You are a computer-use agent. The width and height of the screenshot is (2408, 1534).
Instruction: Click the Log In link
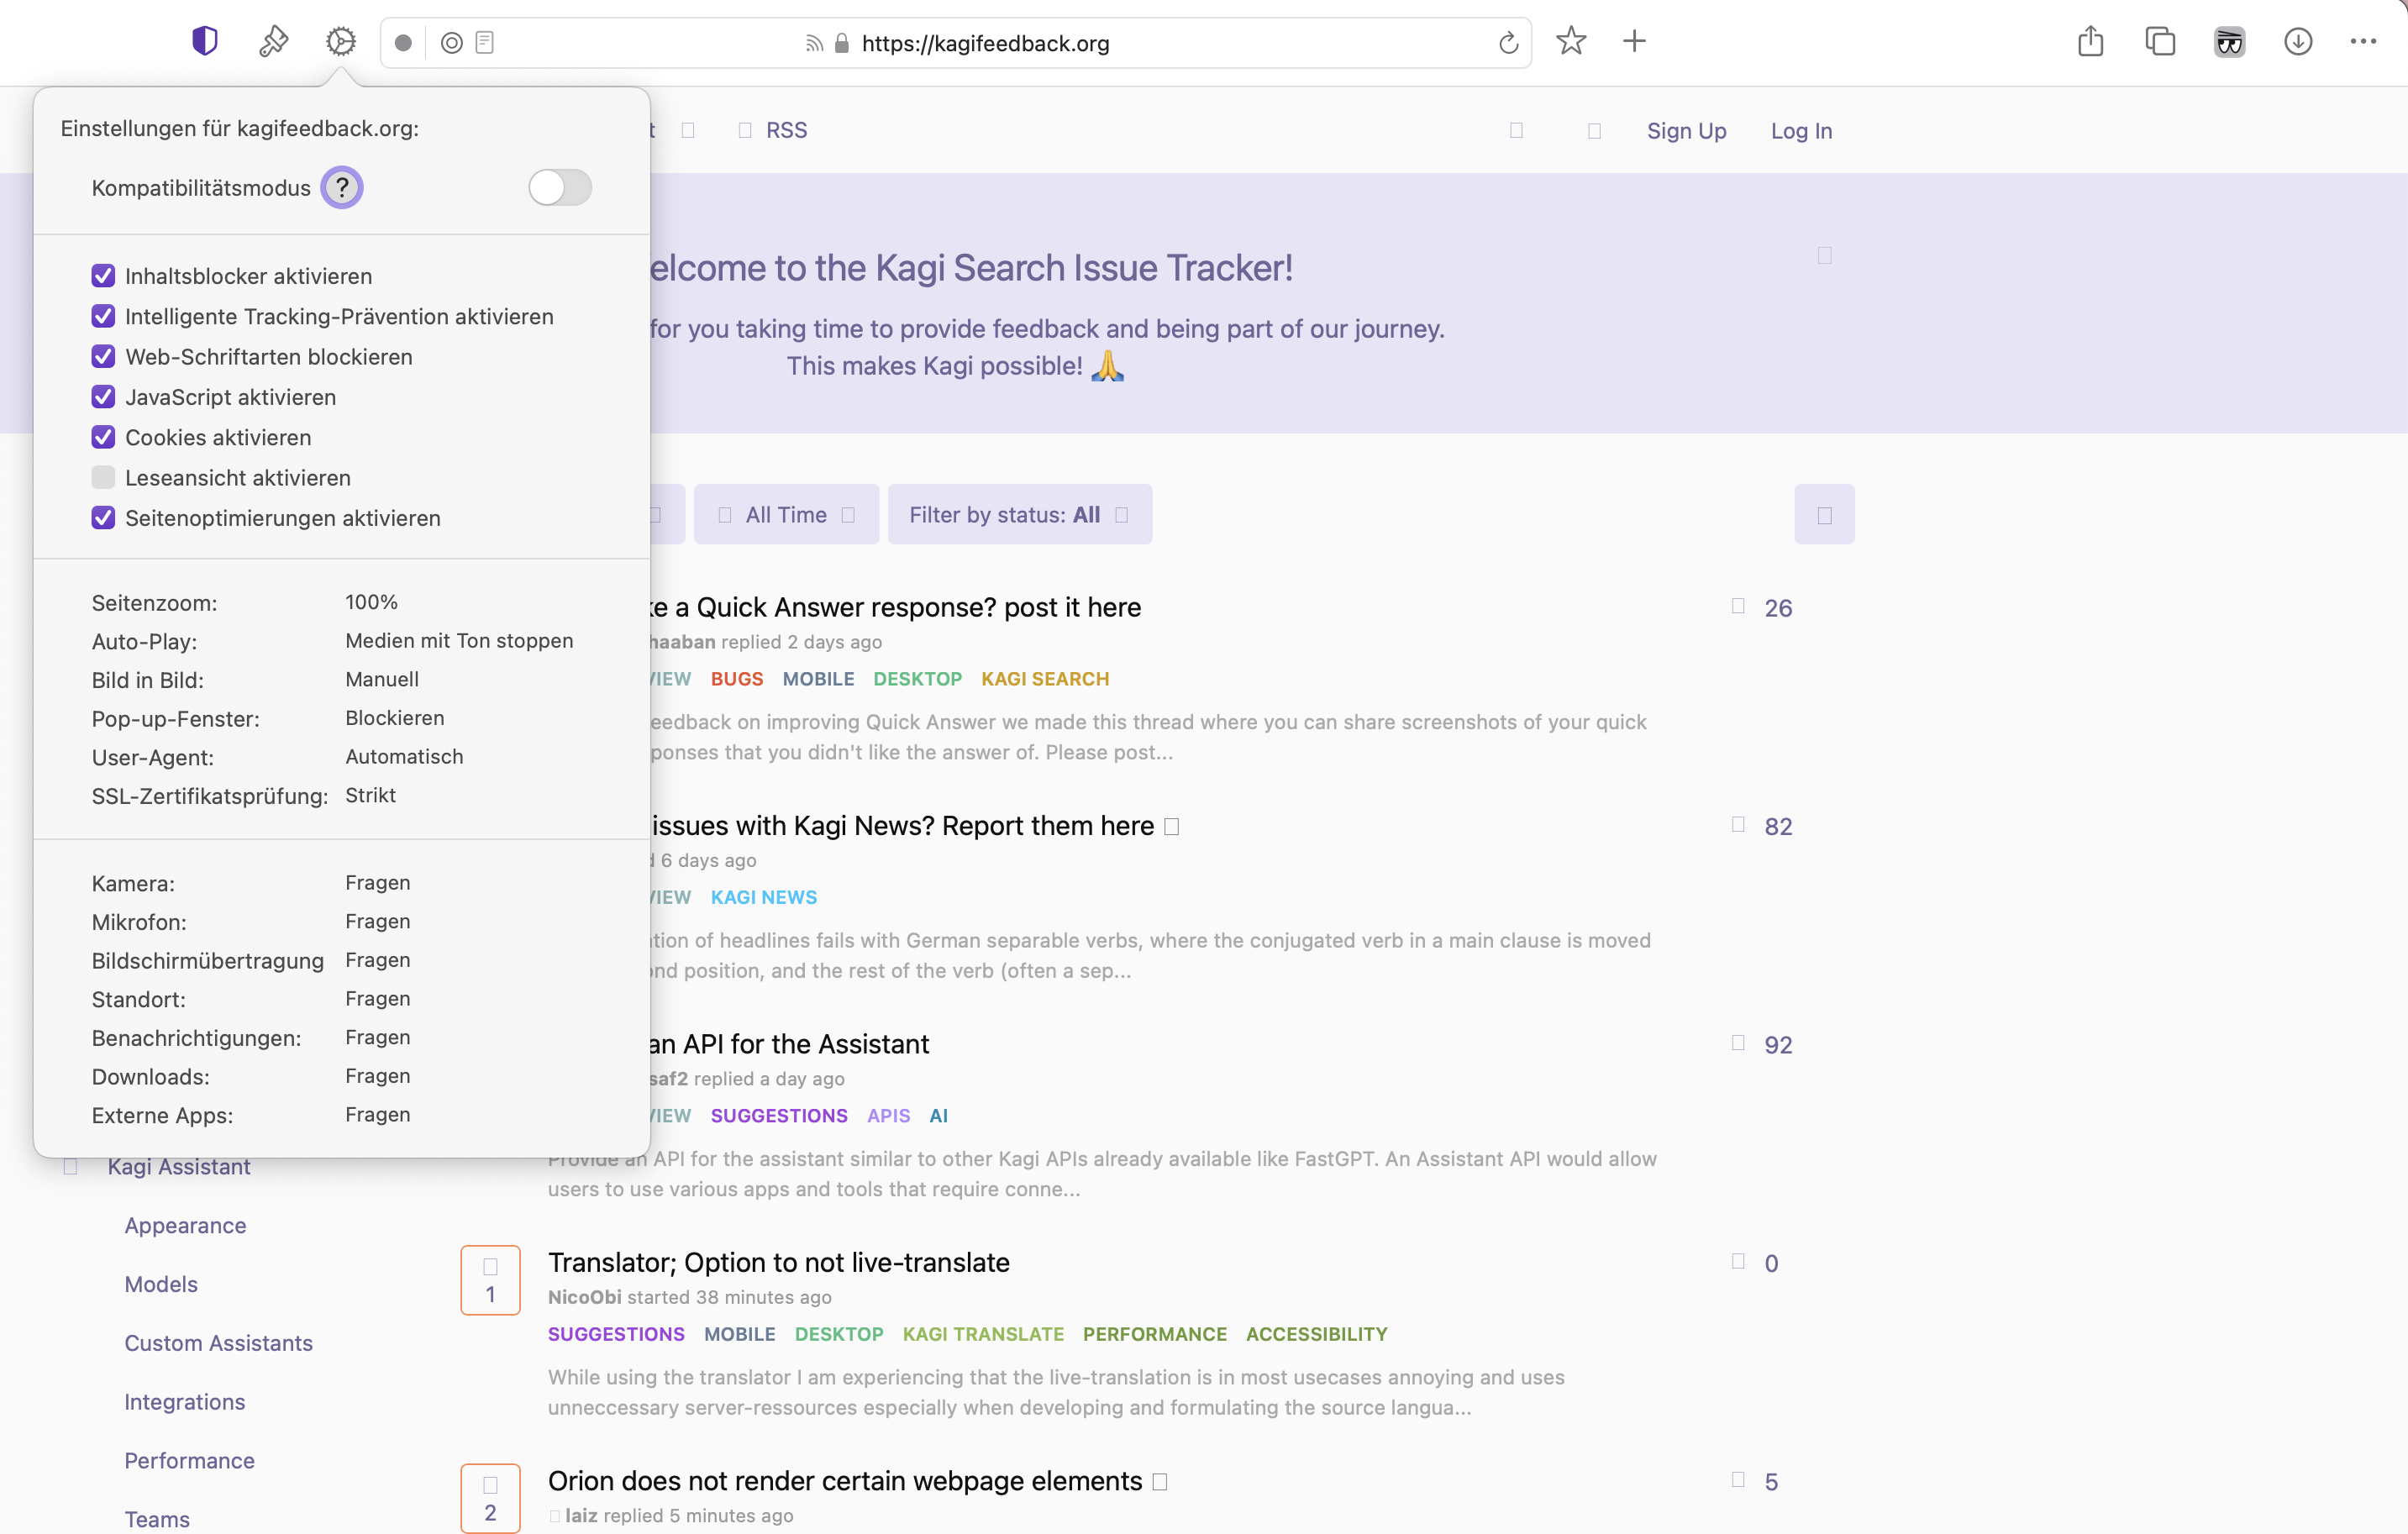click(x=1801, y=131)
